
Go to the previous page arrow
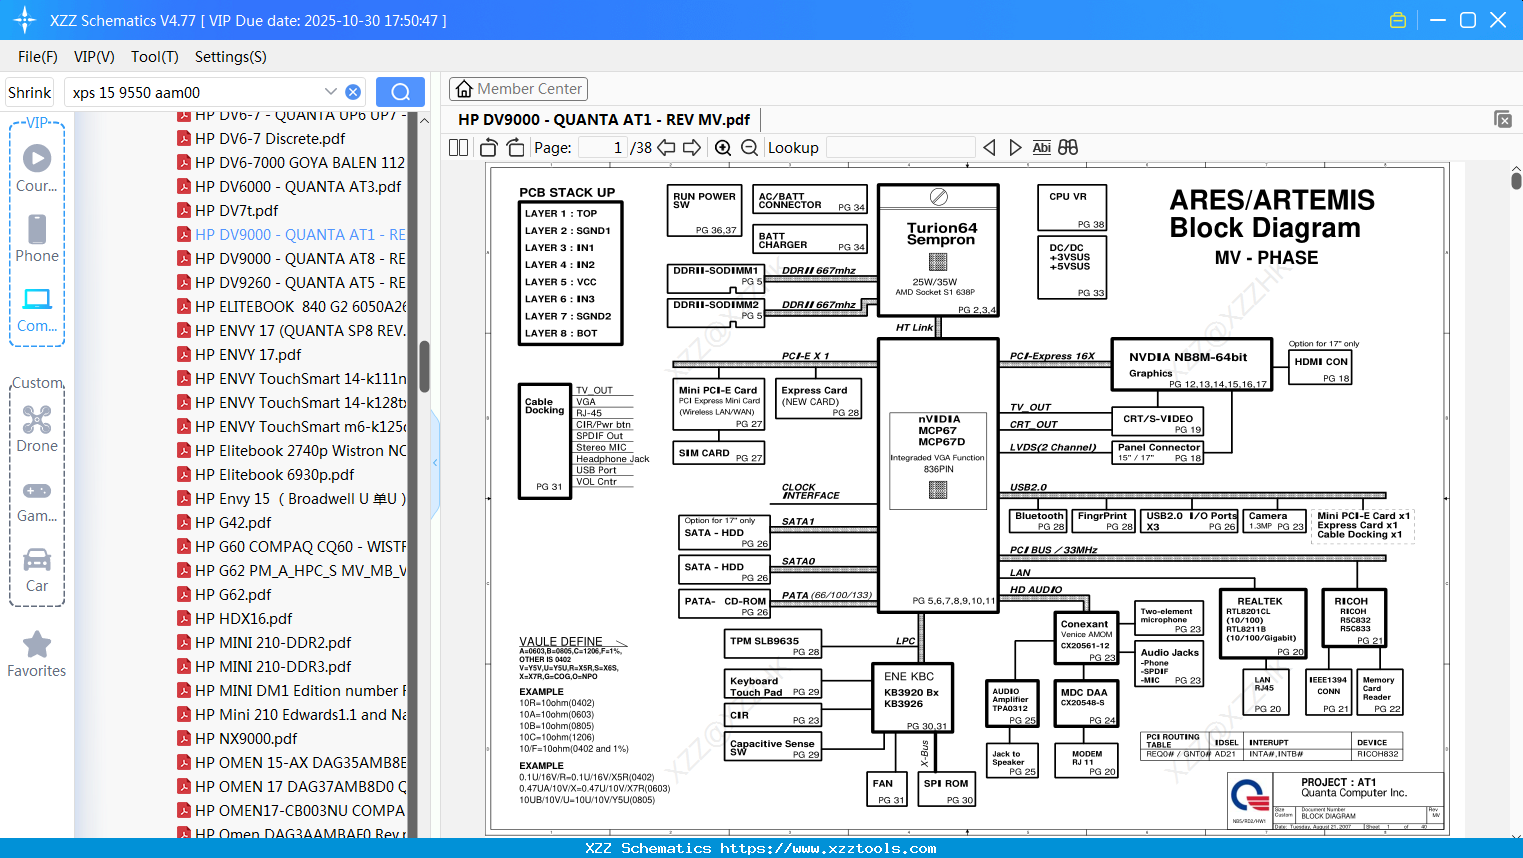tap(666, 147)
